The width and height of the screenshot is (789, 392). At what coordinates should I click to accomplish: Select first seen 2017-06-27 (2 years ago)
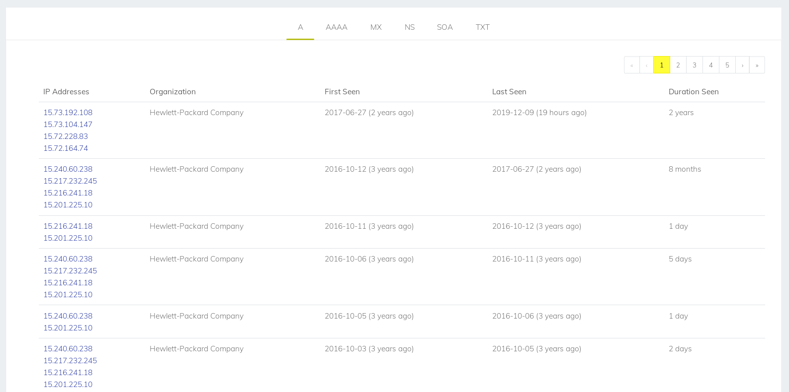(369, 113)
